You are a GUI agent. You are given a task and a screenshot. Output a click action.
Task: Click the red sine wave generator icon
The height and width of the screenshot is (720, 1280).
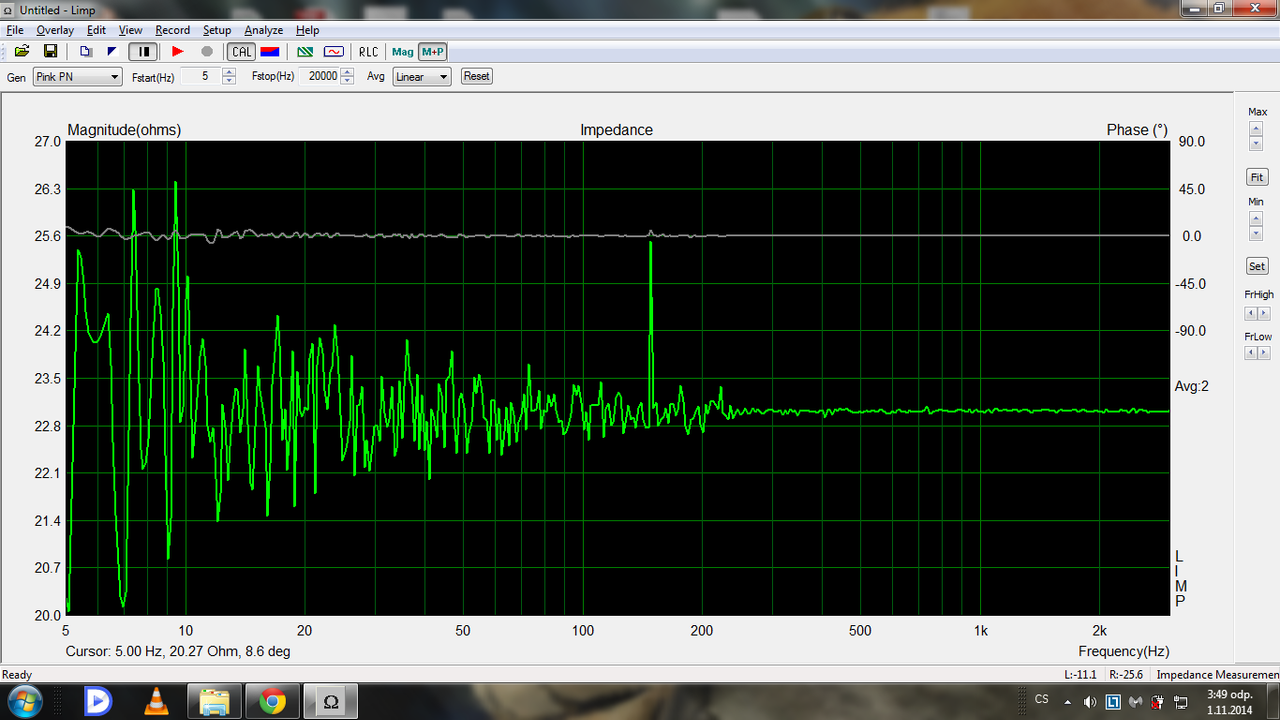(334, 51)
